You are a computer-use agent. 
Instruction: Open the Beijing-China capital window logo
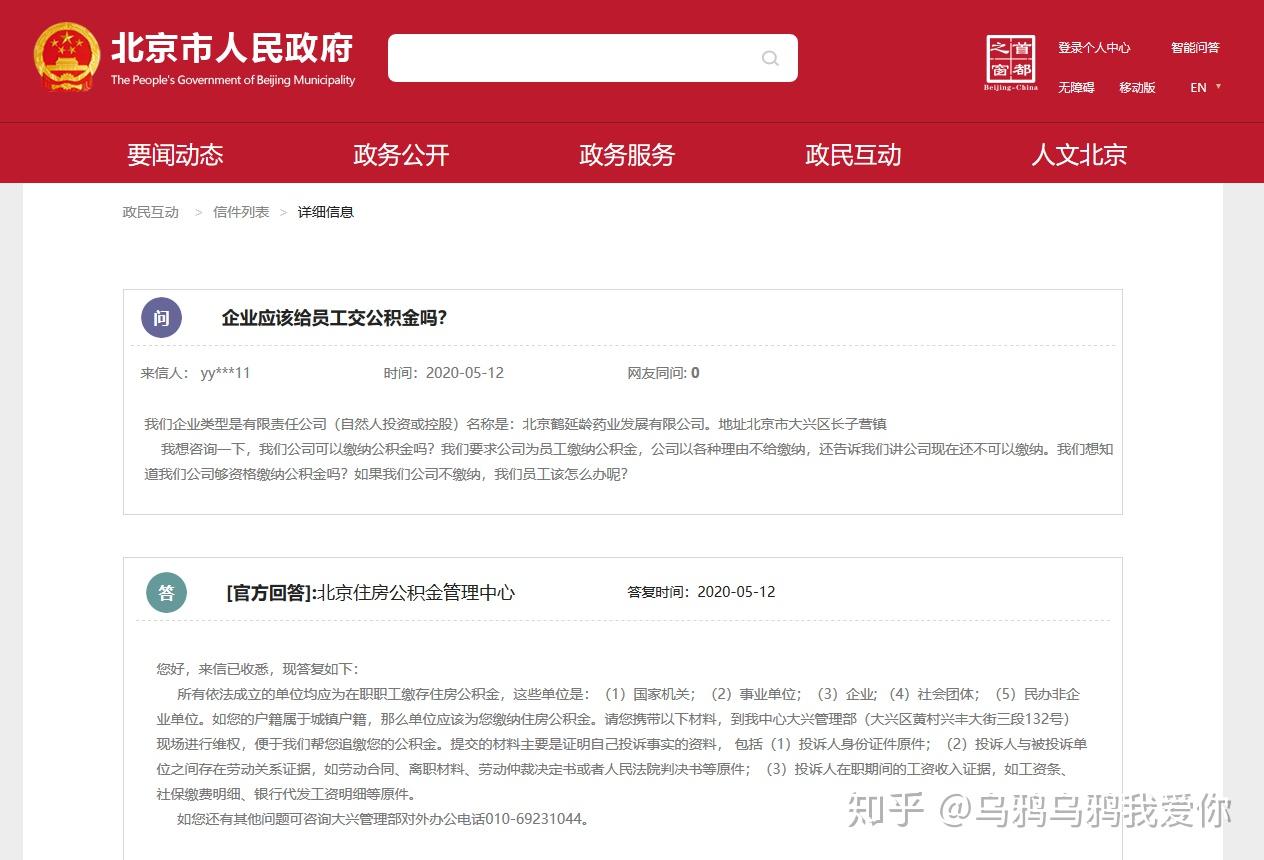pyautogui.click(x=1011, y=63)
